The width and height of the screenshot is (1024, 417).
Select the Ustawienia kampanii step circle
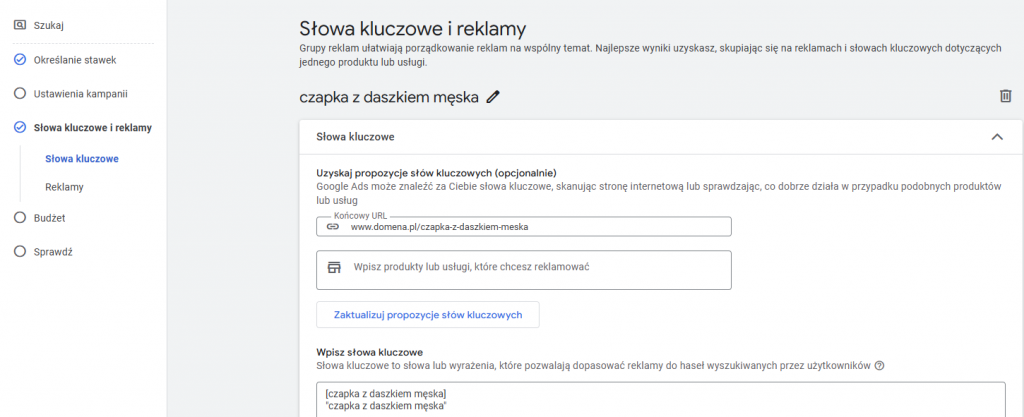pos(20,94)
